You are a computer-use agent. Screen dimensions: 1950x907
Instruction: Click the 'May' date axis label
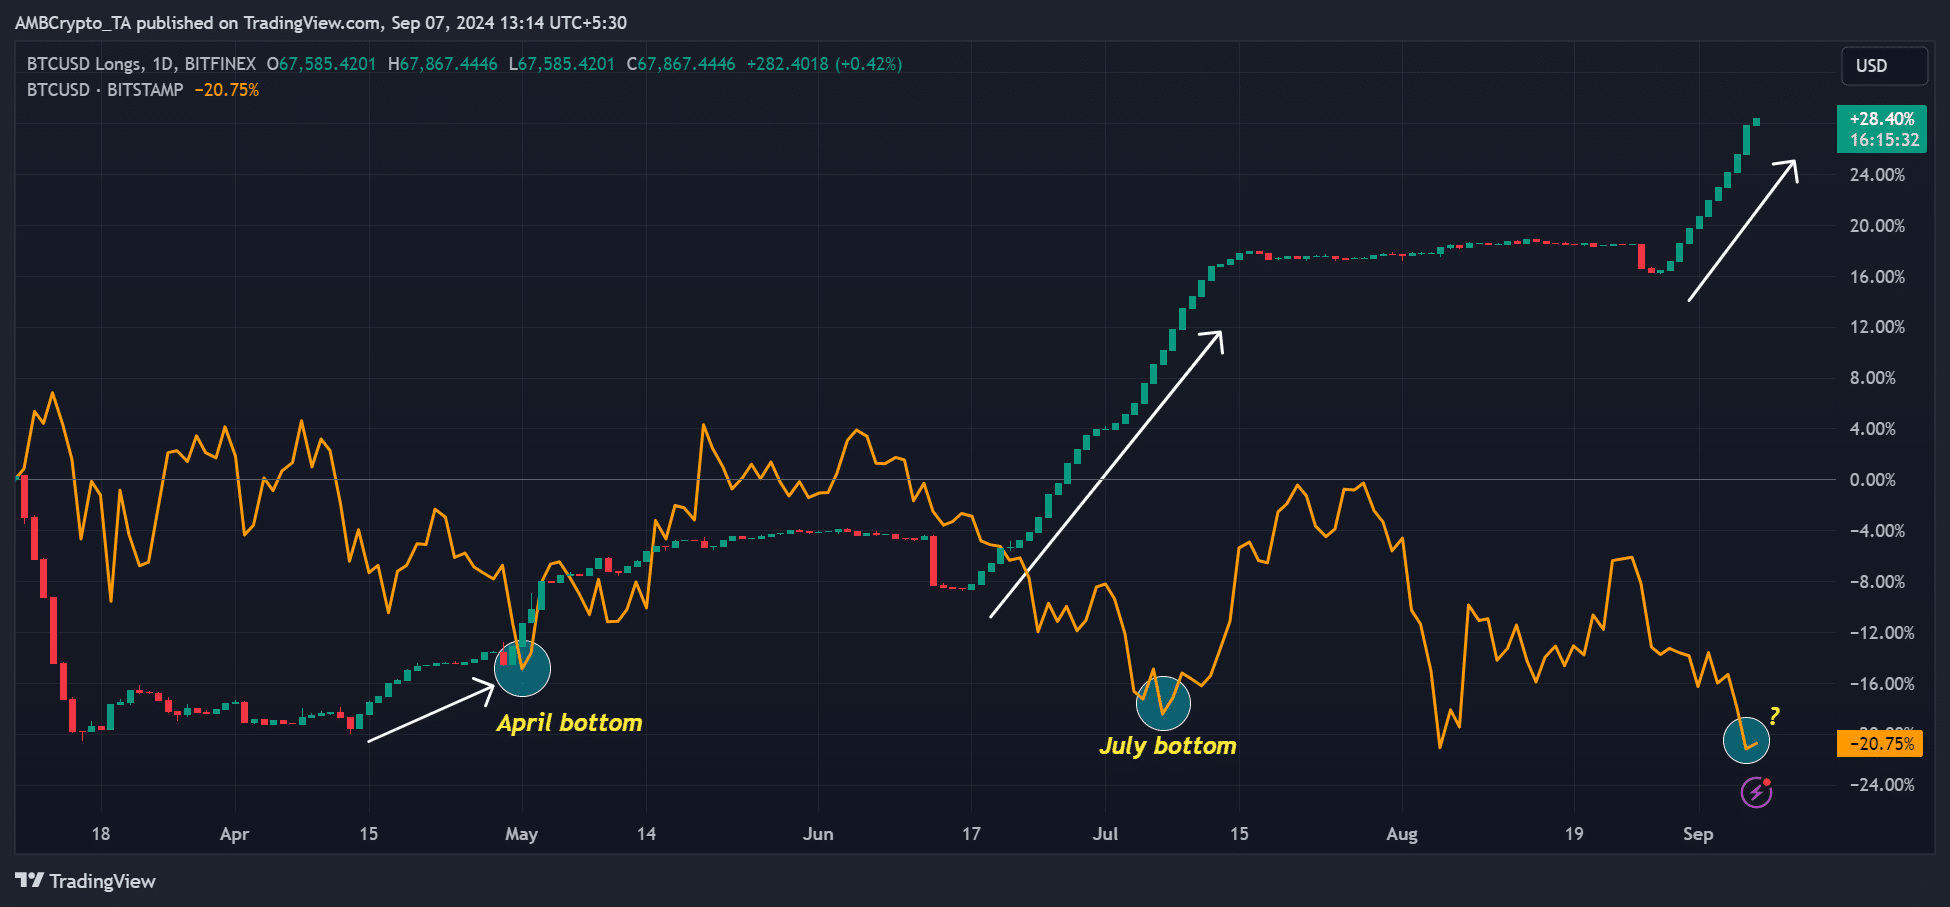pos(521,834)
